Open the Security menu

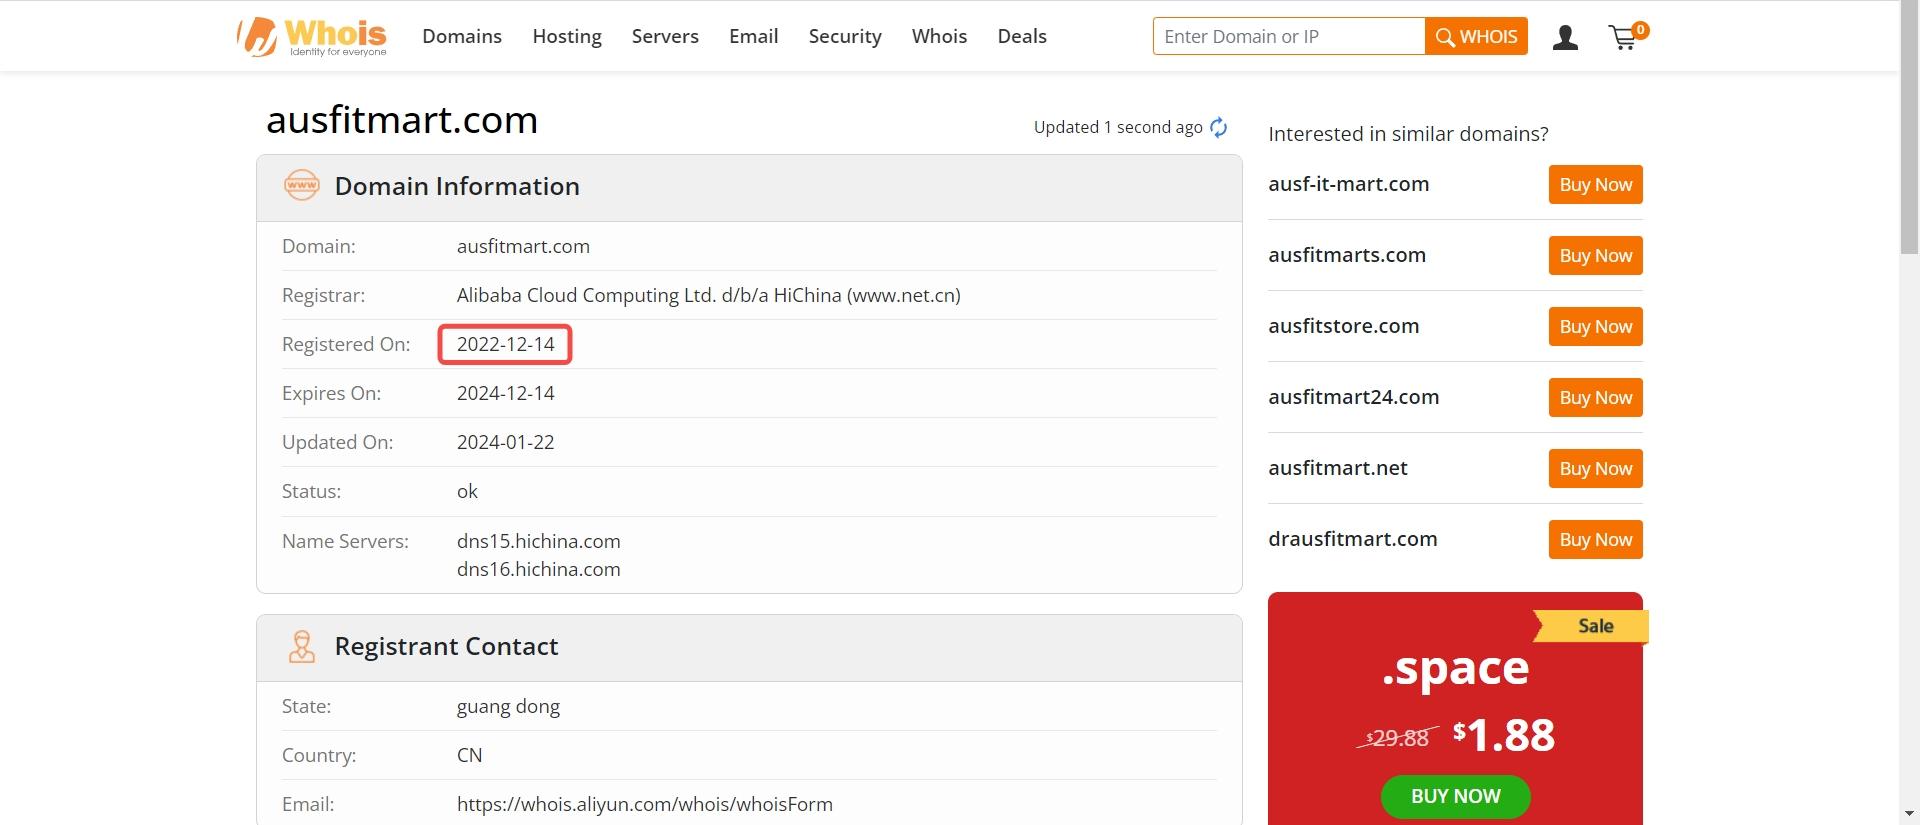click(x=845, y=36)
